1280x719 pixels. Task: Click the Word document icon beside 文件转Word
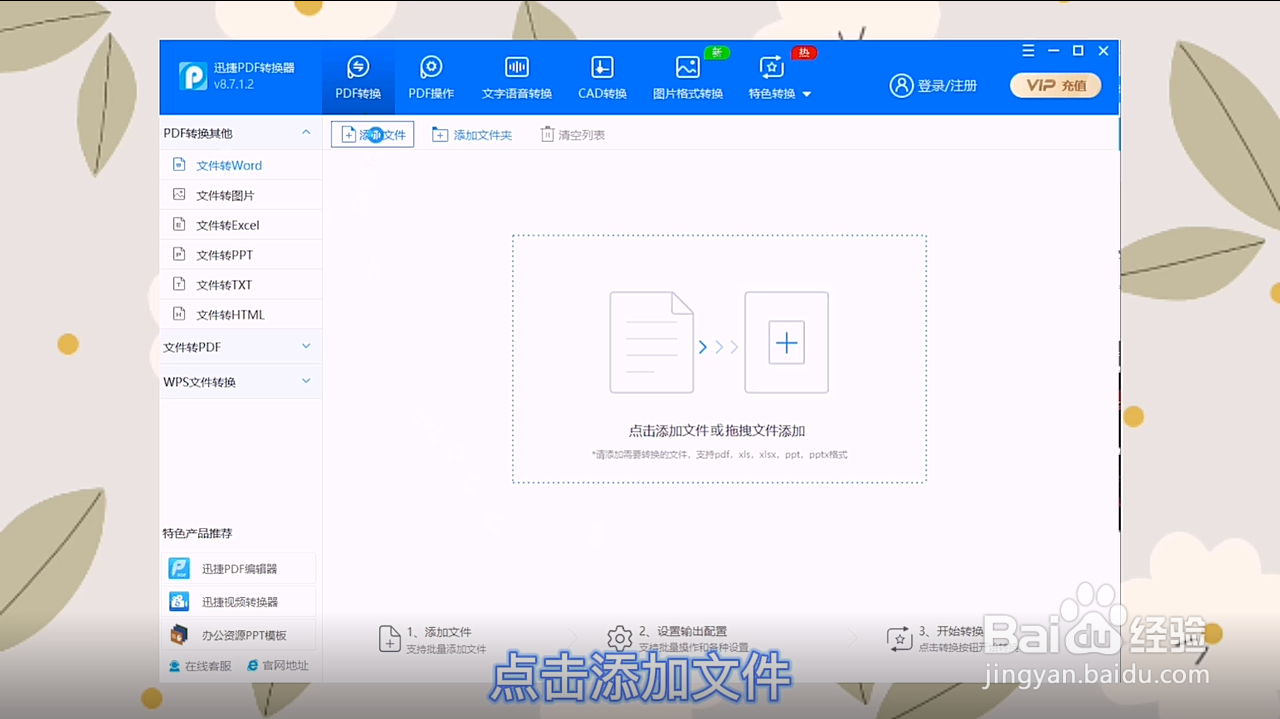click(x=179, y=164)
